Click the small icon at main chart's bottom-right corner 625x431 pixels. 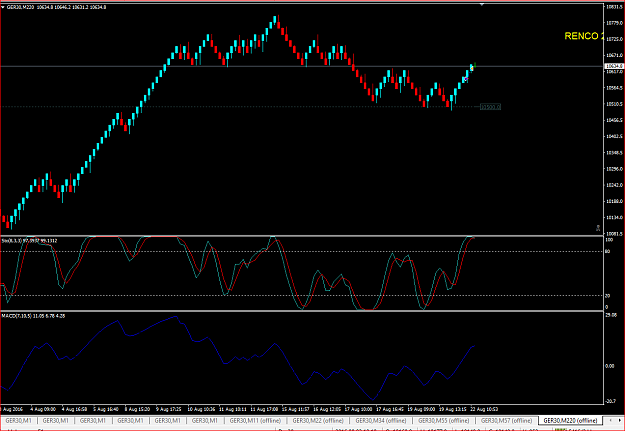coord(598,228)
